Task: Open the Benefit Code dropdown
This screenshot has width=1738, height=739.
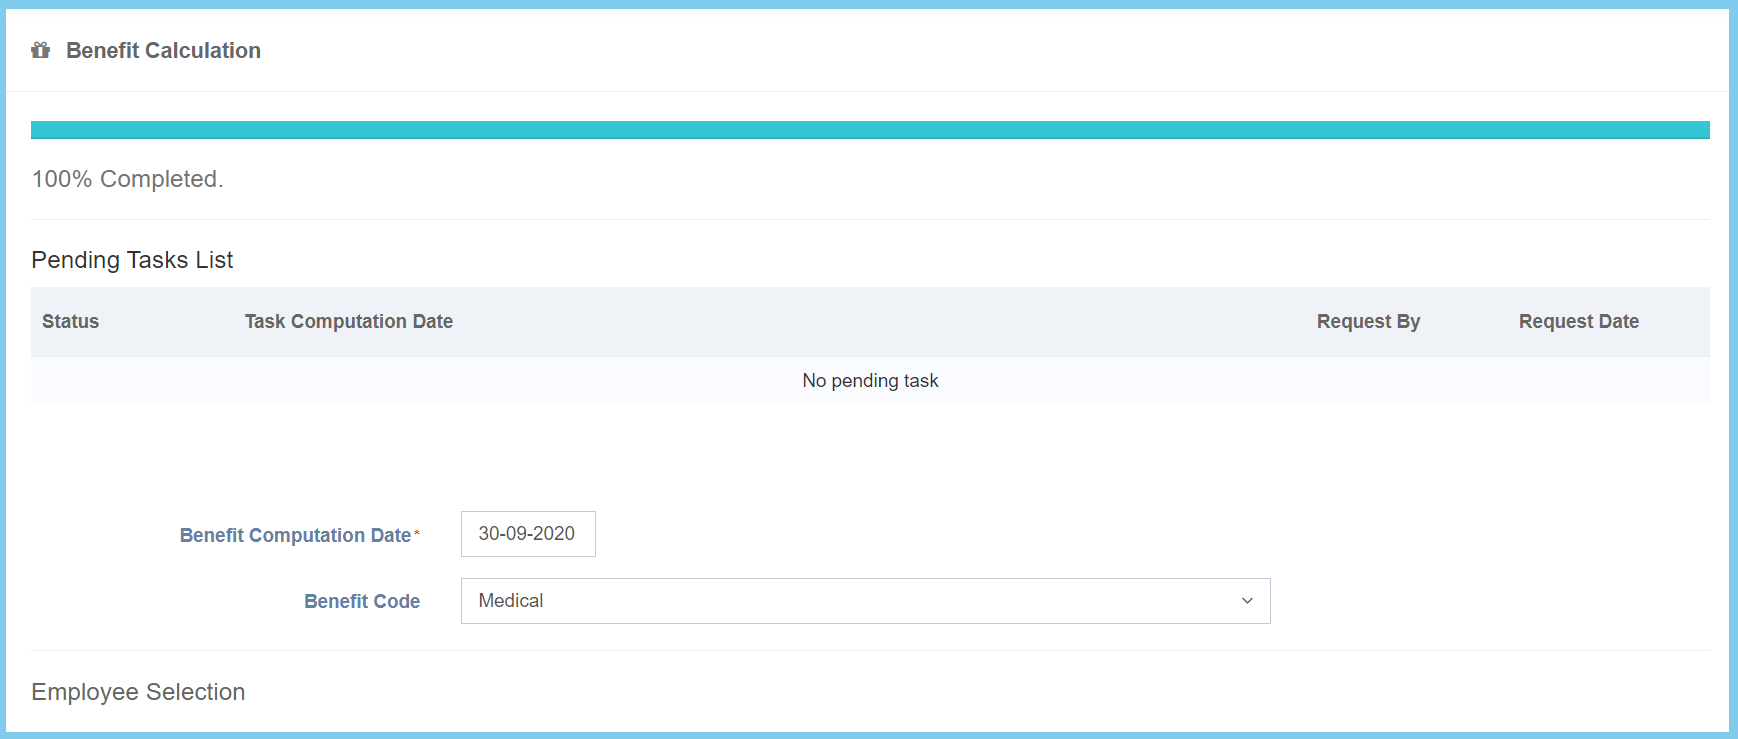Action: click(864, 601)
